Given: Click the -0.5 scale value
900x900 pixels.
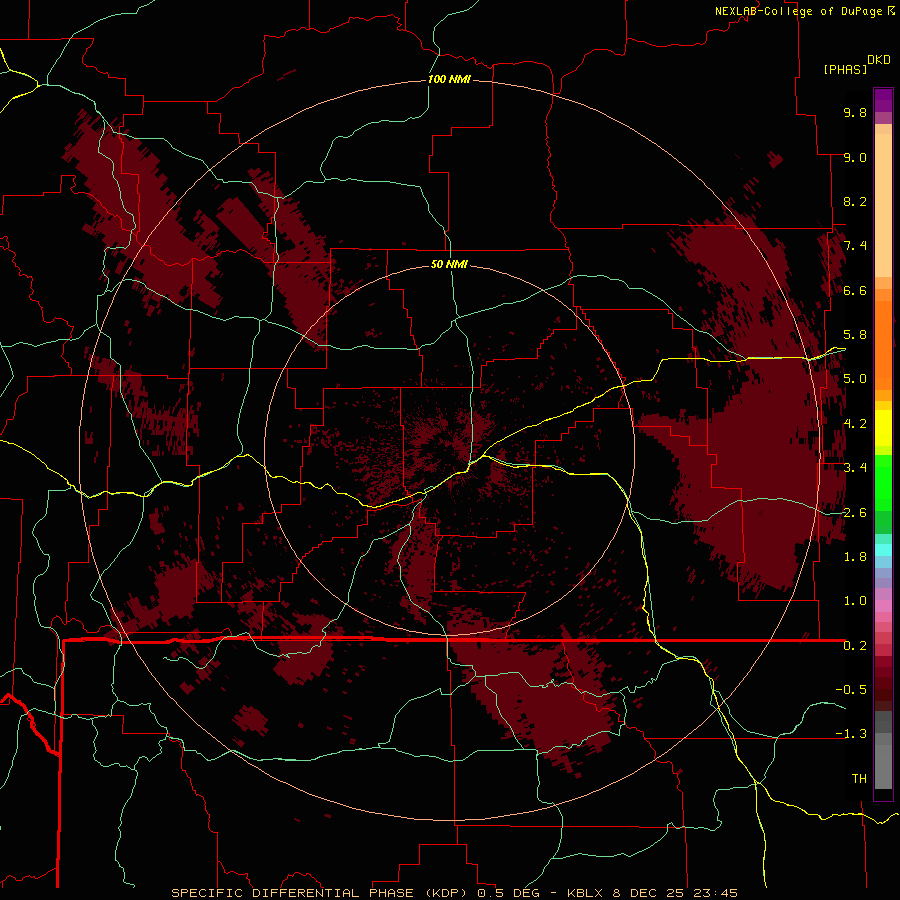Looking at the screenshot, I should (851, 689).
